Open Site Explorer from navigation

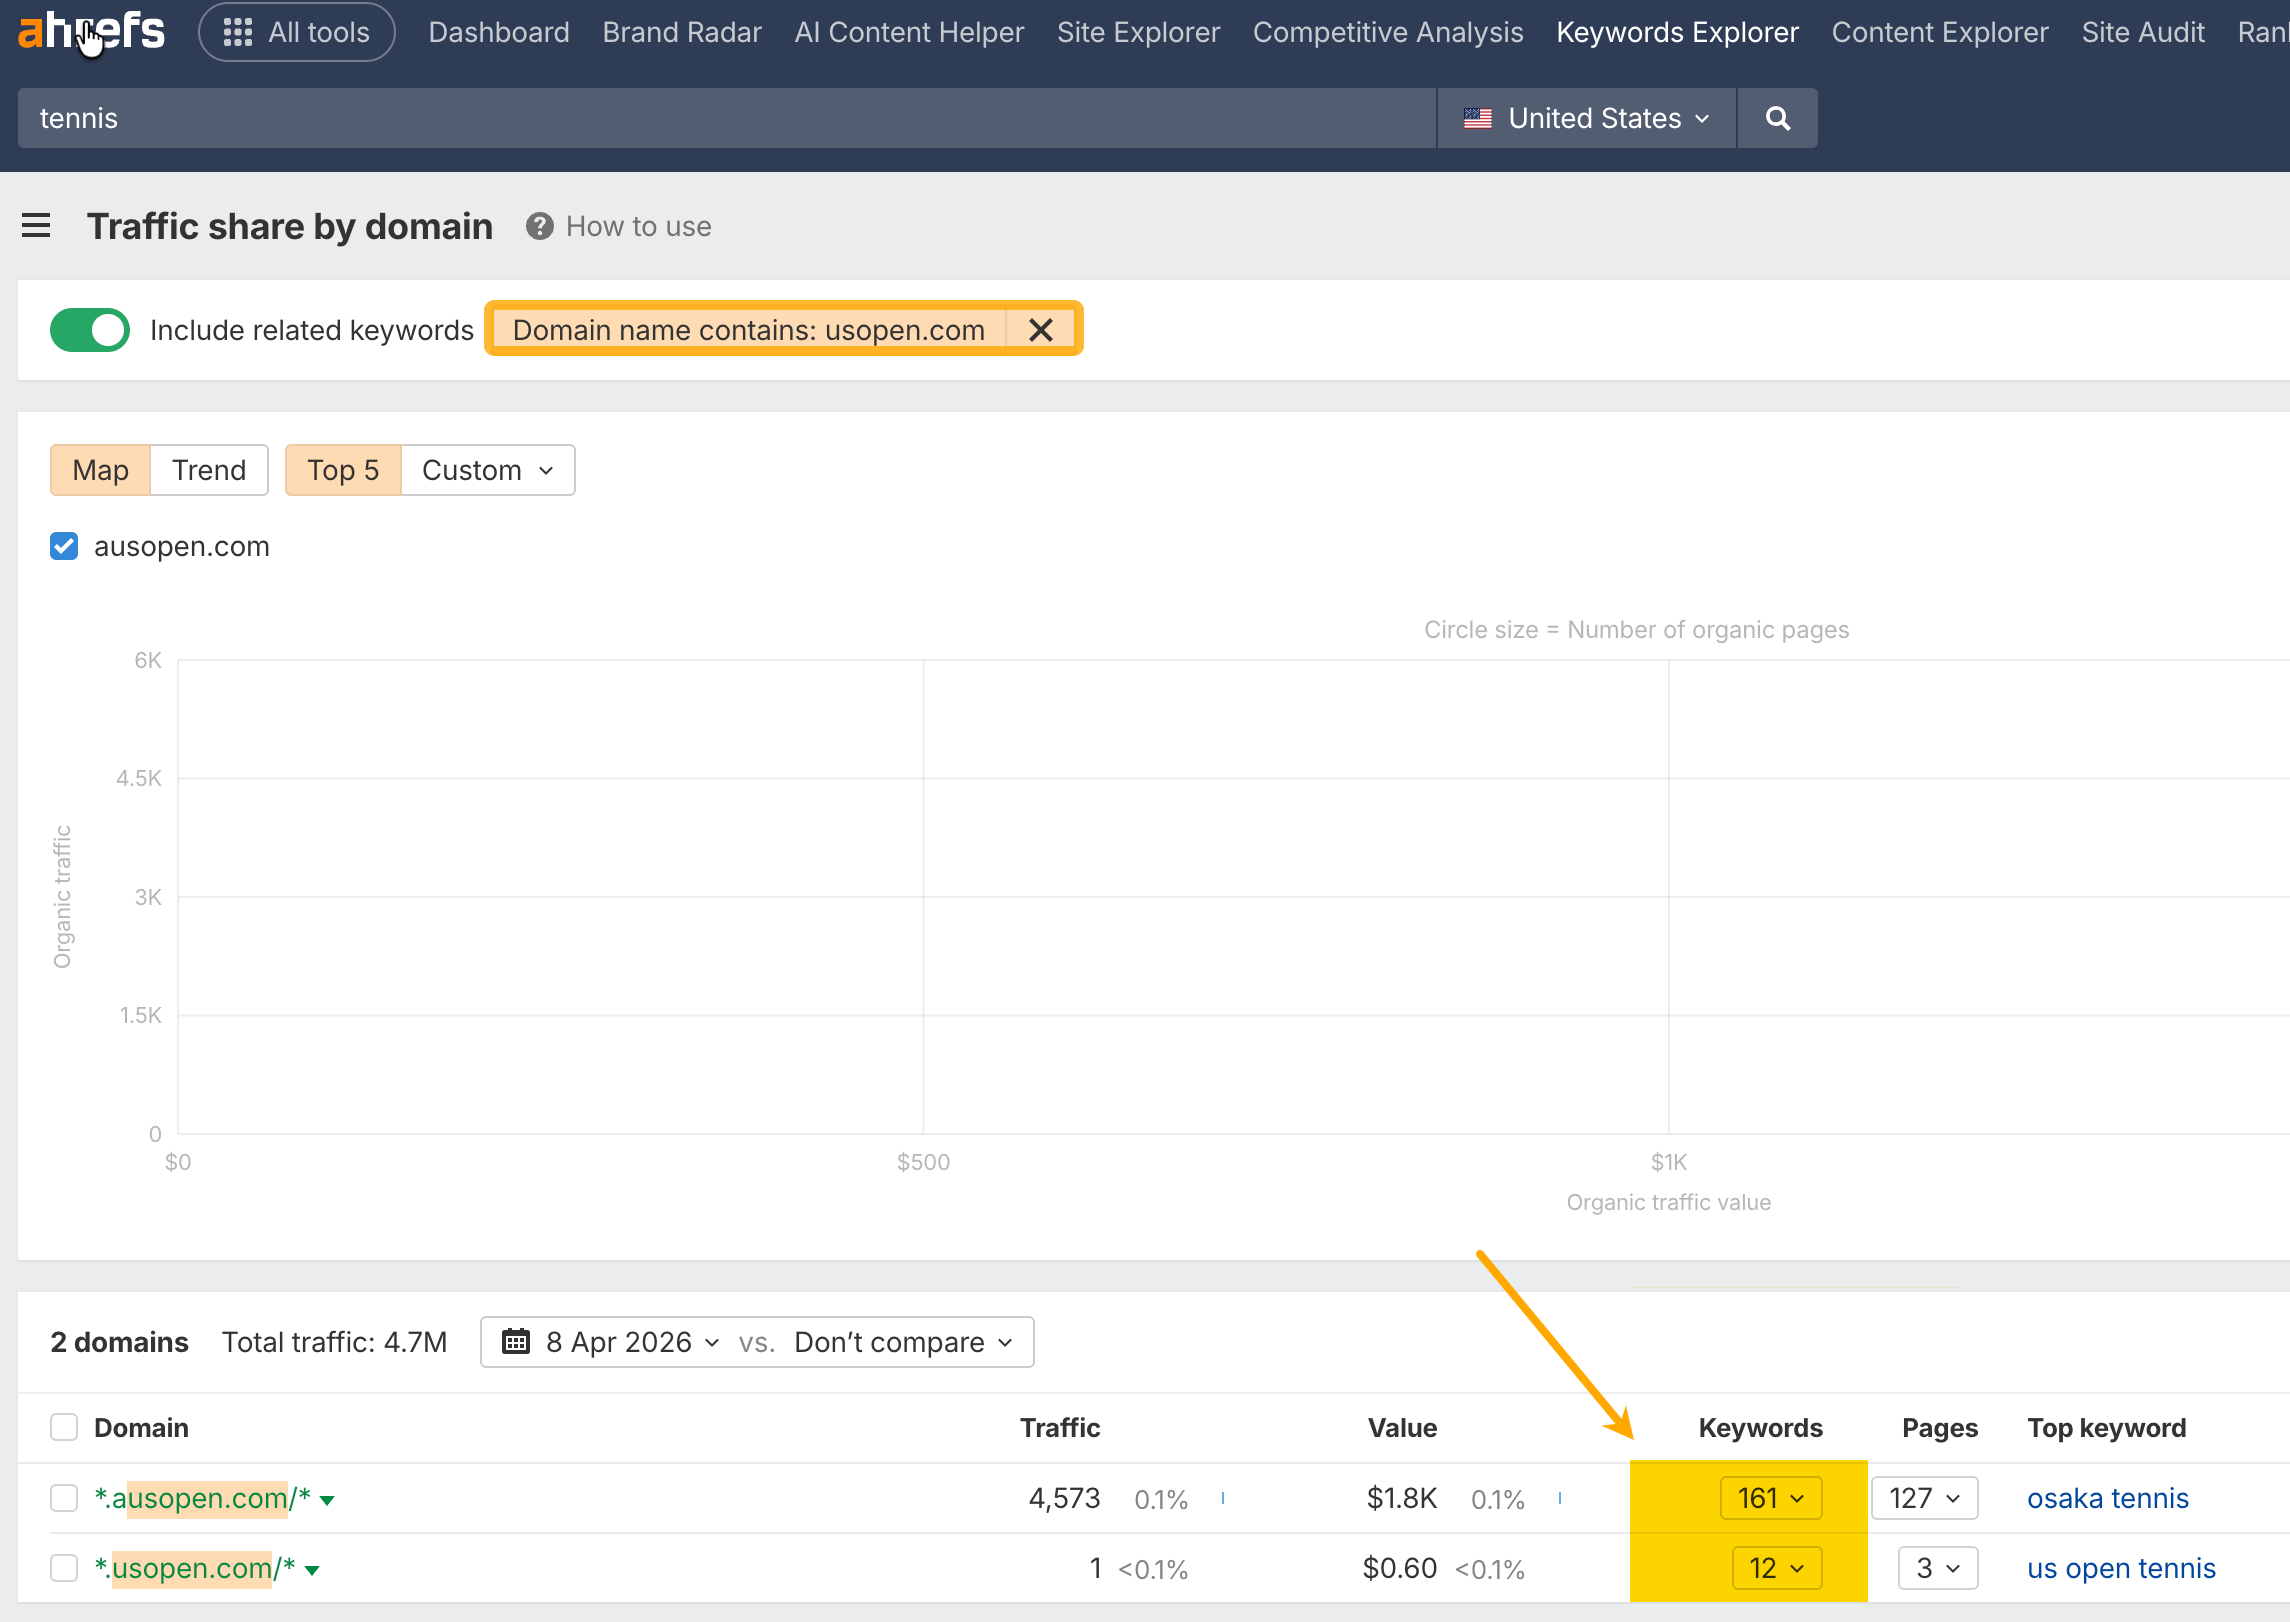point(1138,32)
